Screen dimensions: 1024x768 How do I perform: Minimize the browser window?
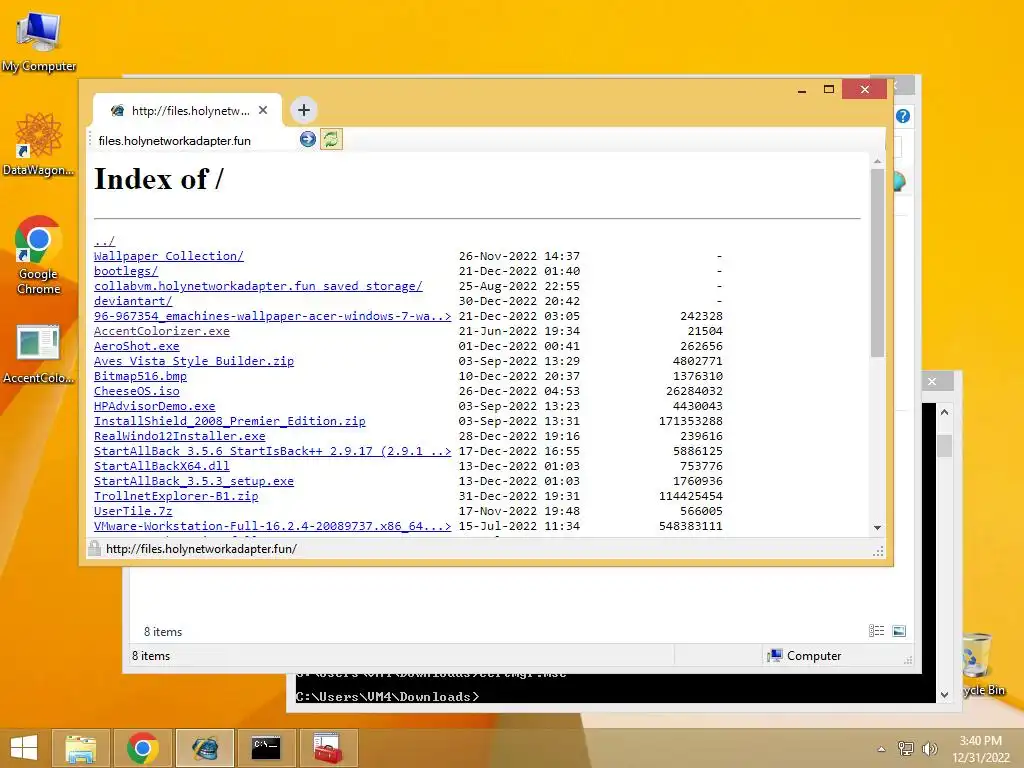click(x=802, y=90)
